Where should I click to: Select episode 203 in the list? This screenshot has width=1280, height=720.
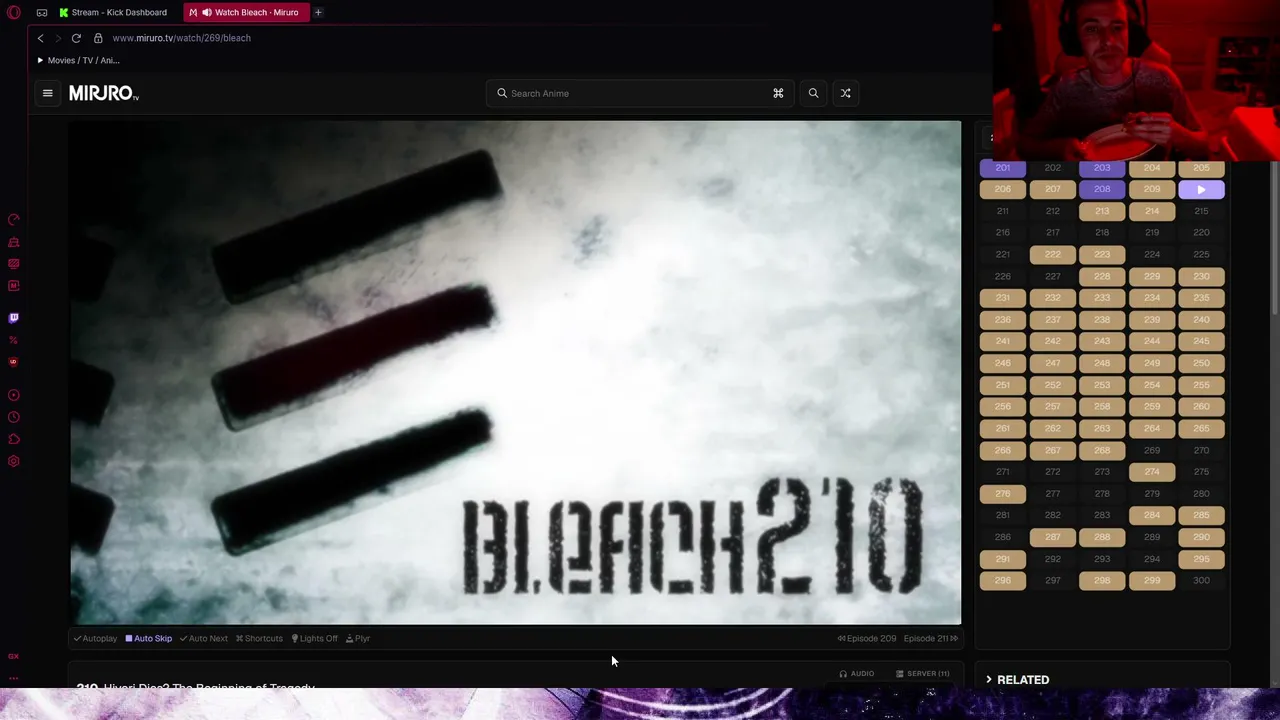(x=1102, y=167)
